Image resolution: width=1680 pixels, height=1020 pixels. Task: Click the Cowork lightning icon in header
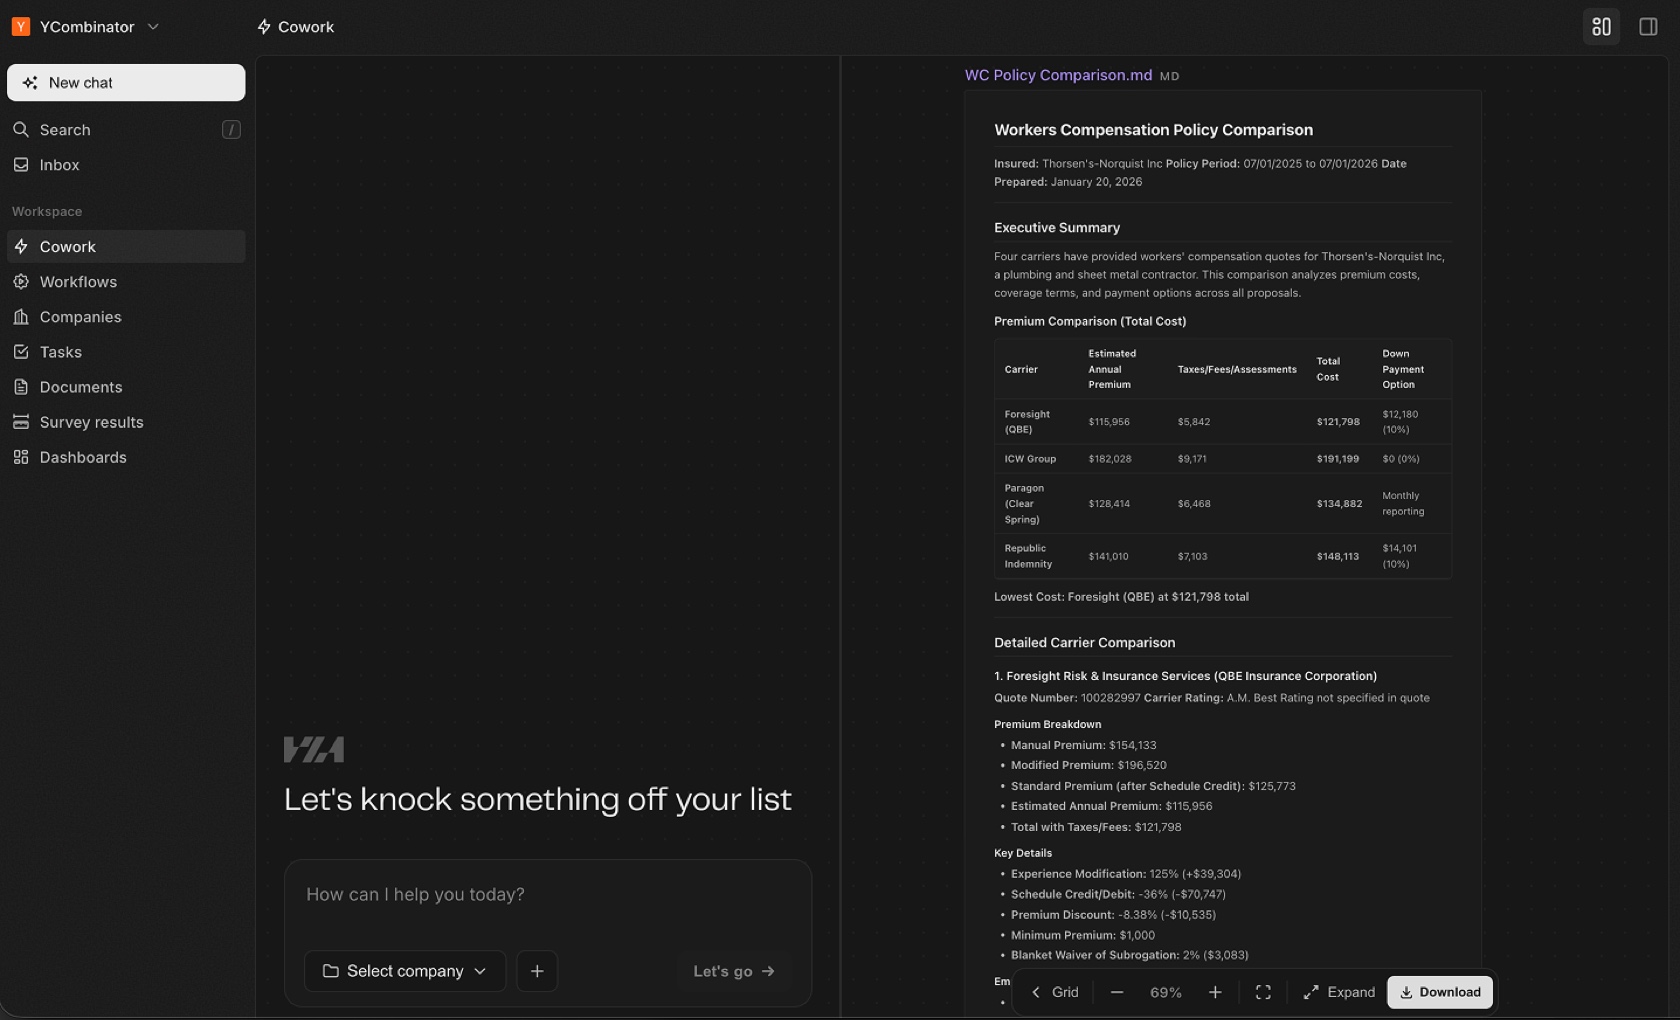[x=264, y=27]
